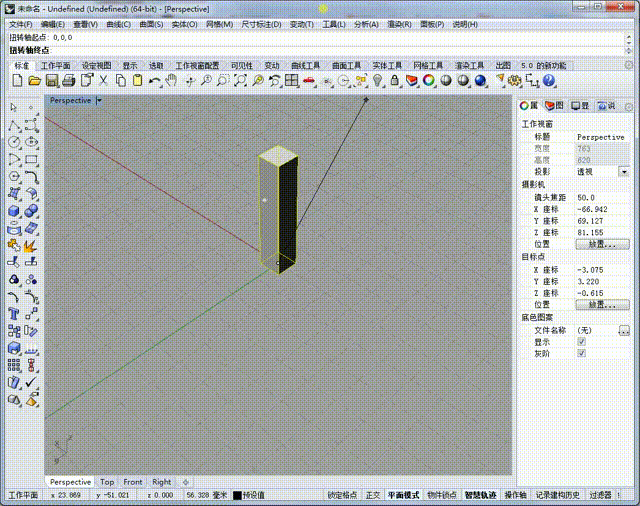Click the browse button beside 文件名称
640x506 pixels.
click(624, 330)
